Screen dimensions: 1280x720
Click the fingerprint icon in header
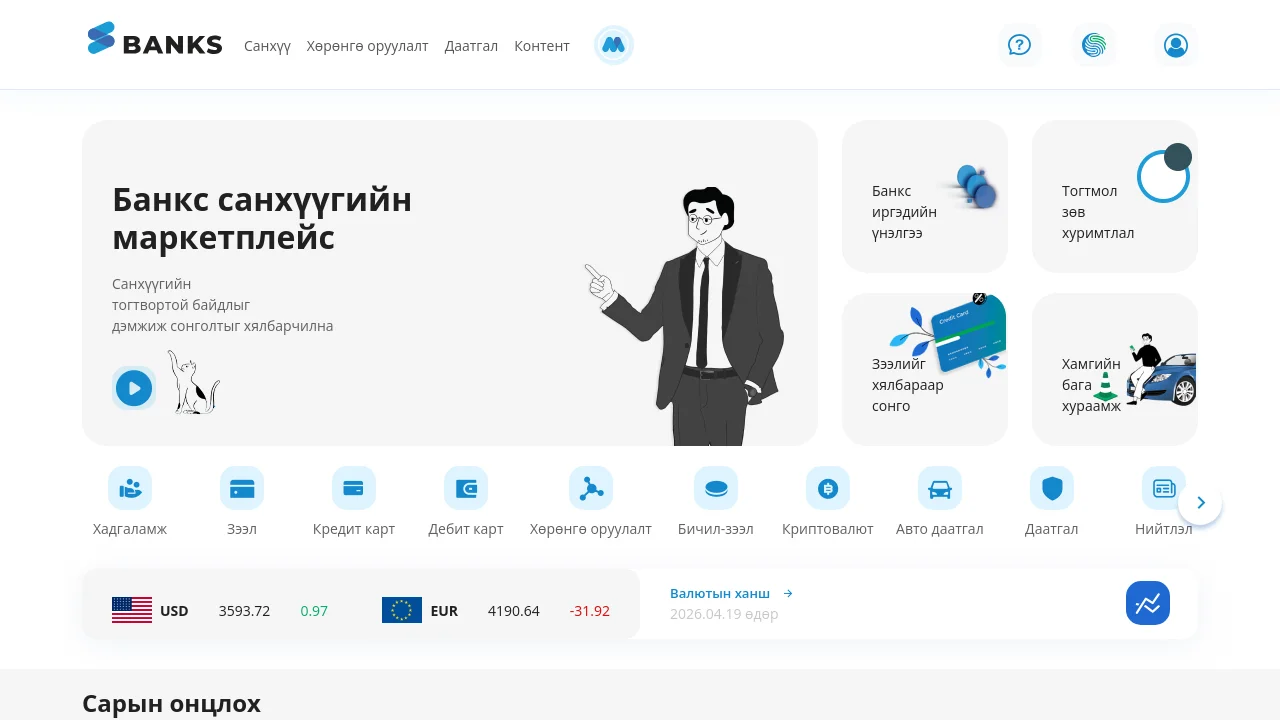click(x=1094, y=45)
